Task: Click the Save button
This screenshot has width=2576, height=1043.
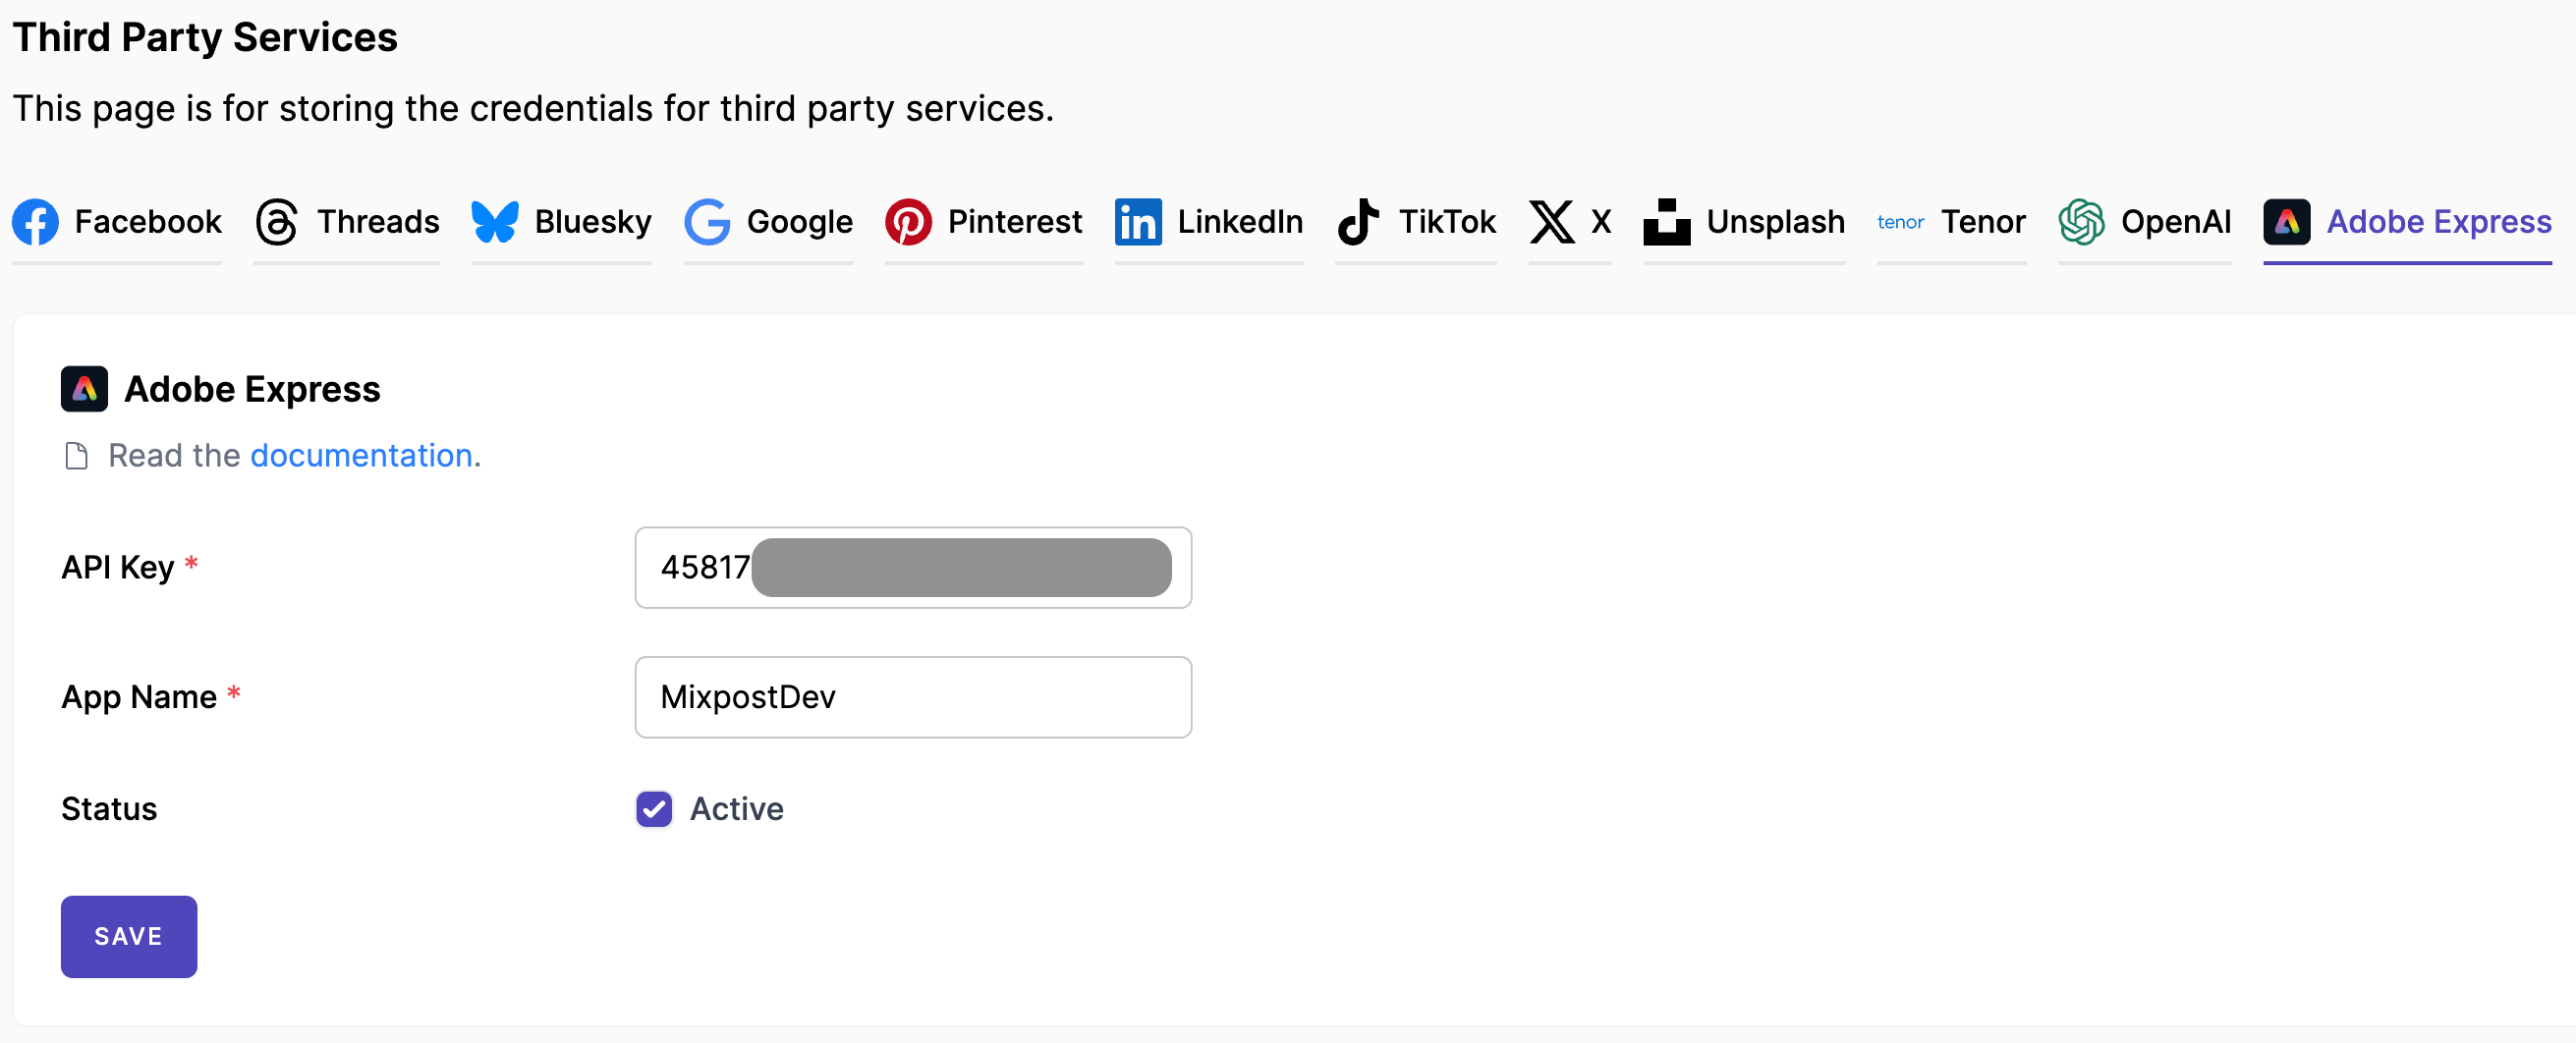Action: [x=129, y=936]
